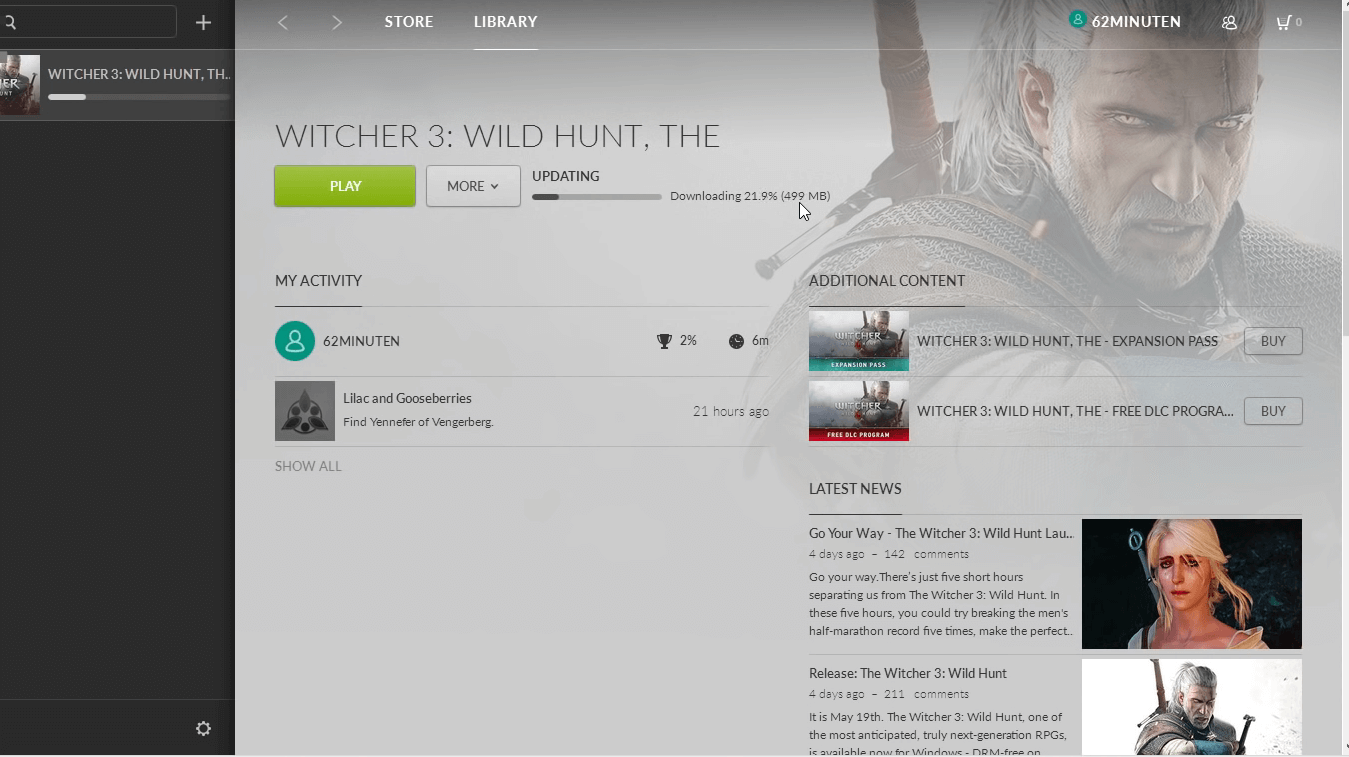Click the 62MINUTEN avatar in My Activity
The image size is (1349, 757).
click(x=295, y=341)
